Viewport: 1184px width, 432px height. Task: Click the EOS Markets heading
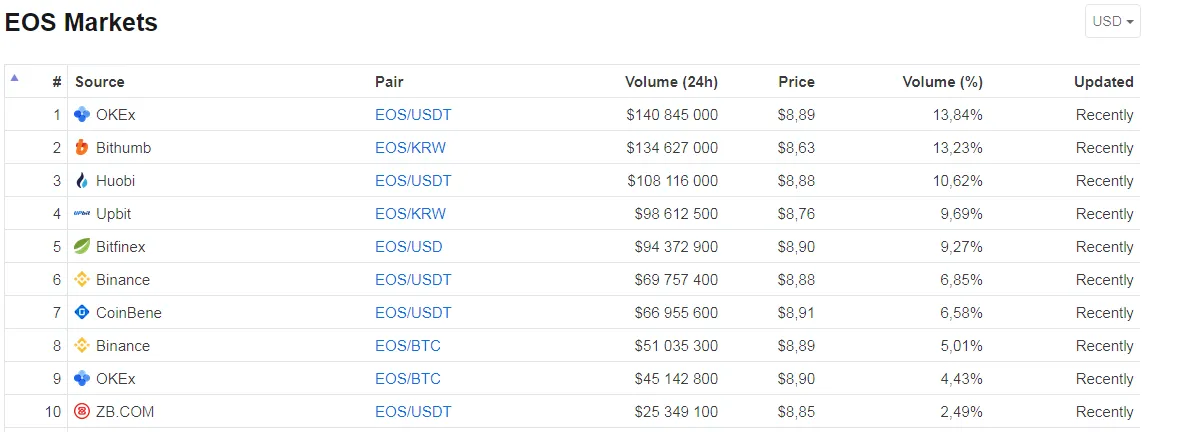[x=81, y=22]
